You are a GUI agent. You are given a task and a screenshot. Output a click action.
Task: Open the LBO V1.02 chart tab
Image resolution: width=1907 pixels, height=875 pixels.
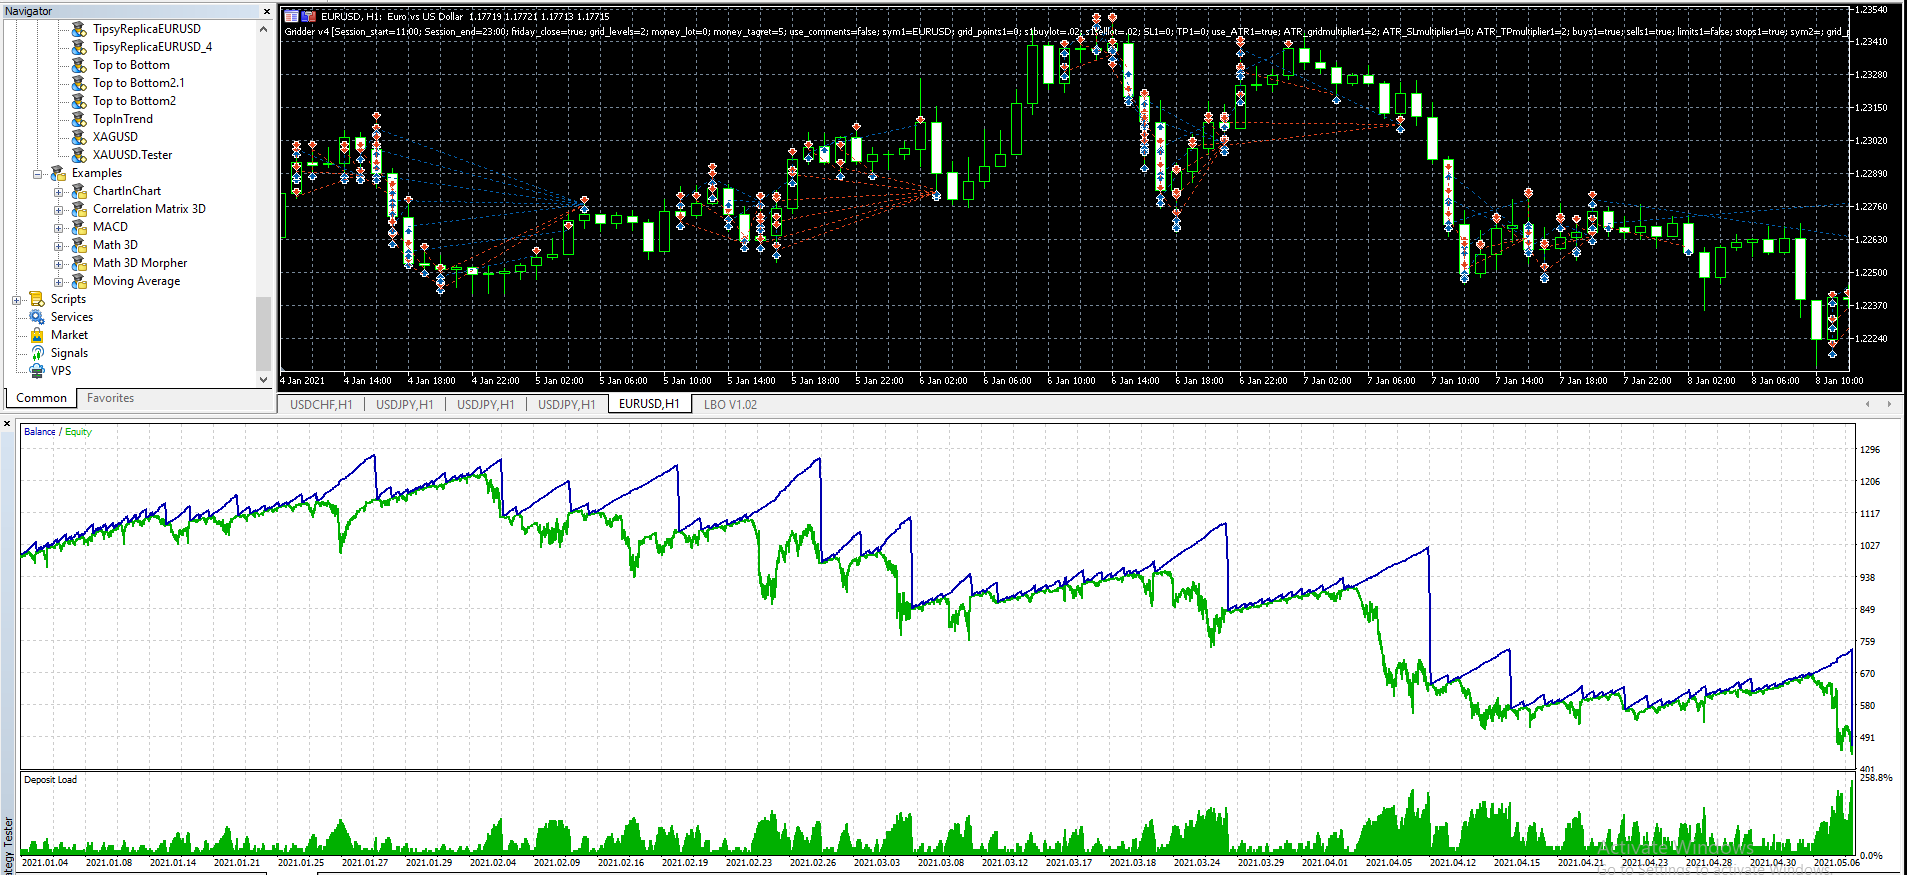pyautogui.click(x=730, y=405)
